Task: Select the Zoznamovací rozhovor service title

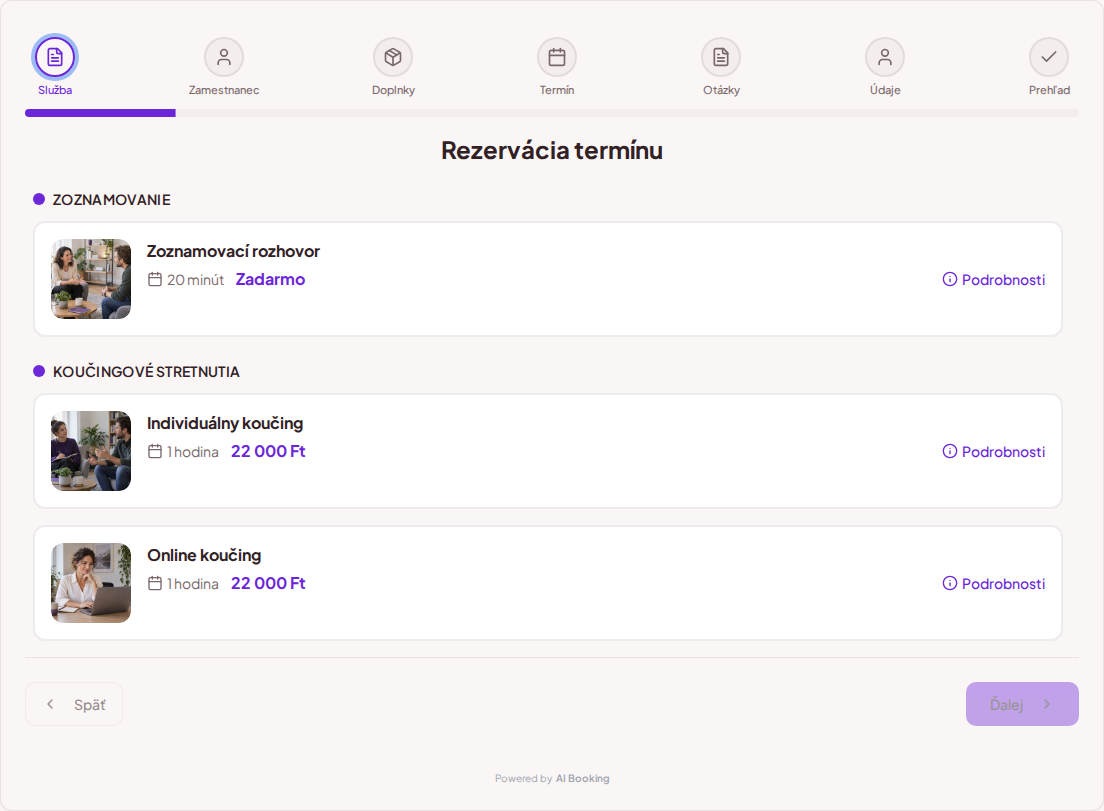Action: (x=233, y=251)
